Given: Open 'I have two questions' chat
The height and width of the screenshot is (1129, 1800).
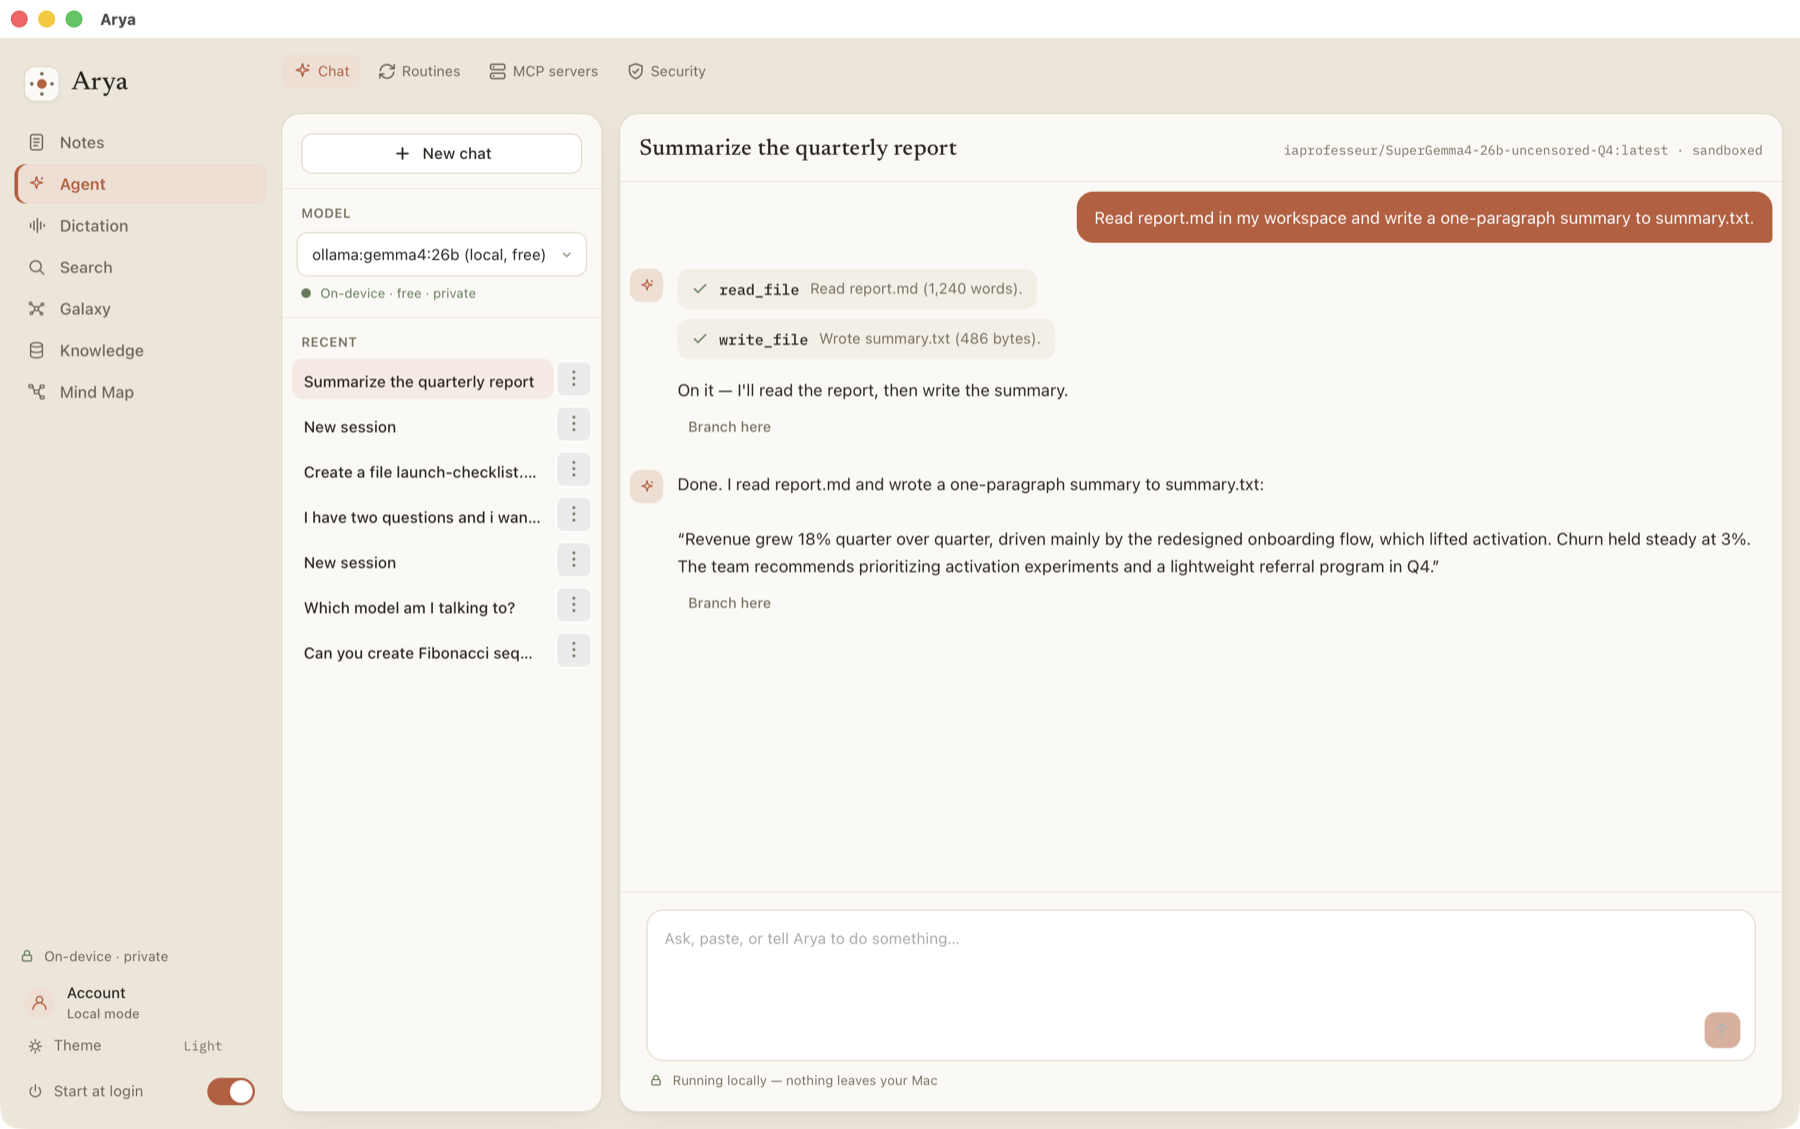Looking at the screenshot, I should tap(422, 517).
